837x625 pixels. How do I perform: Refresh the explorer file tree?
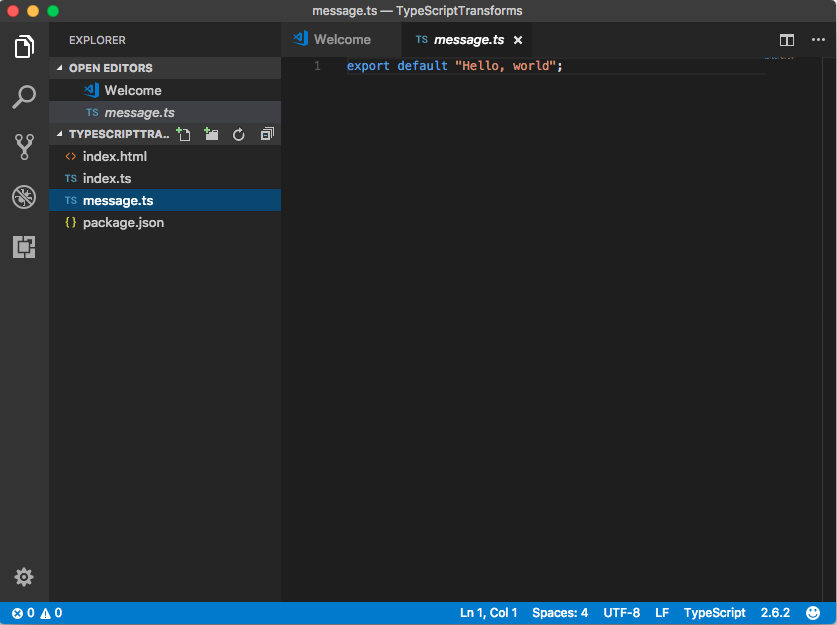coord(239,135)
